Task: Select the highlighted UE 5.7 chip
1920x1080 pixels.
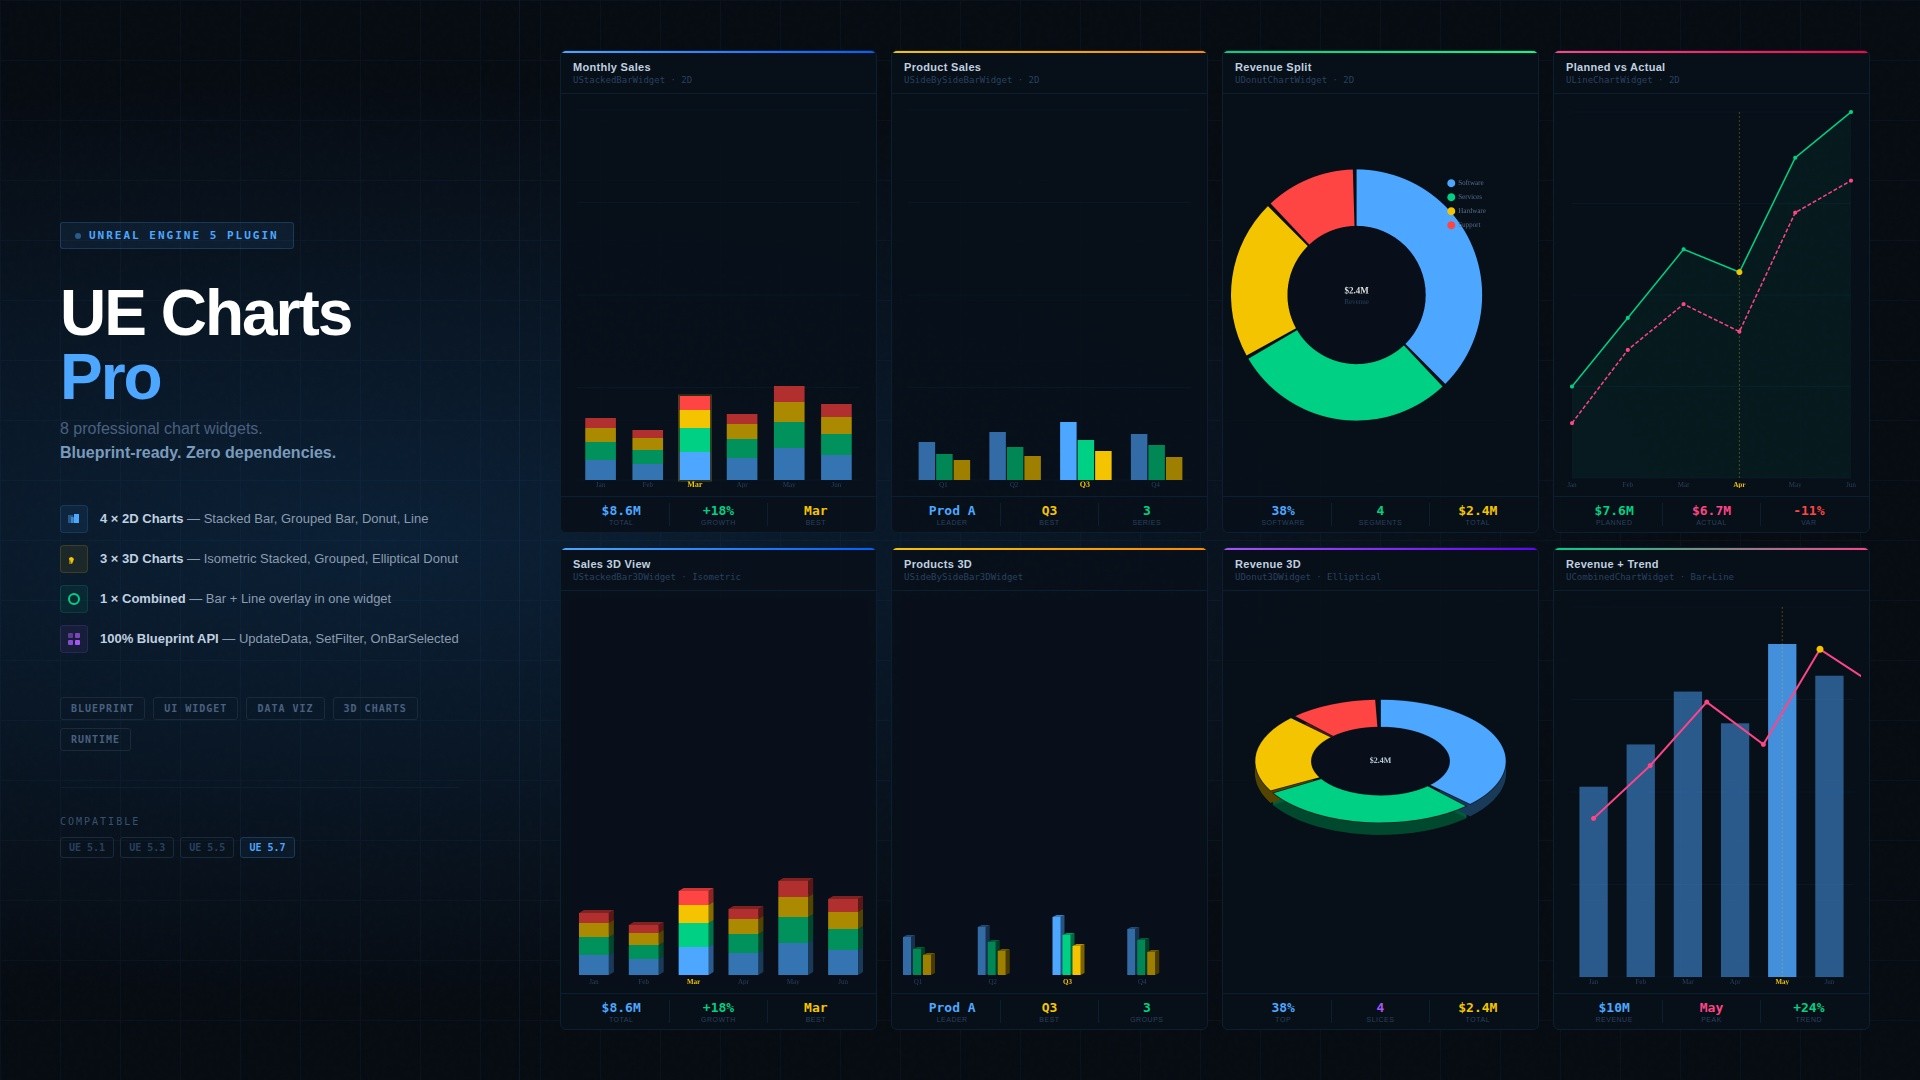Action: click(x=267, y=847)
